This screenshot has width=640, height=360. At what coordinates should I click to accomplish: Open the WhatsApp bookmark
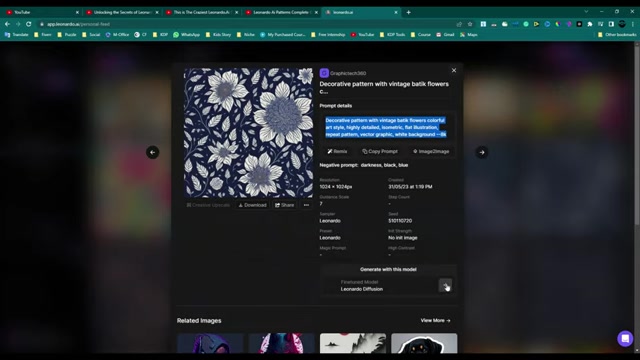(x=186, y=35)
